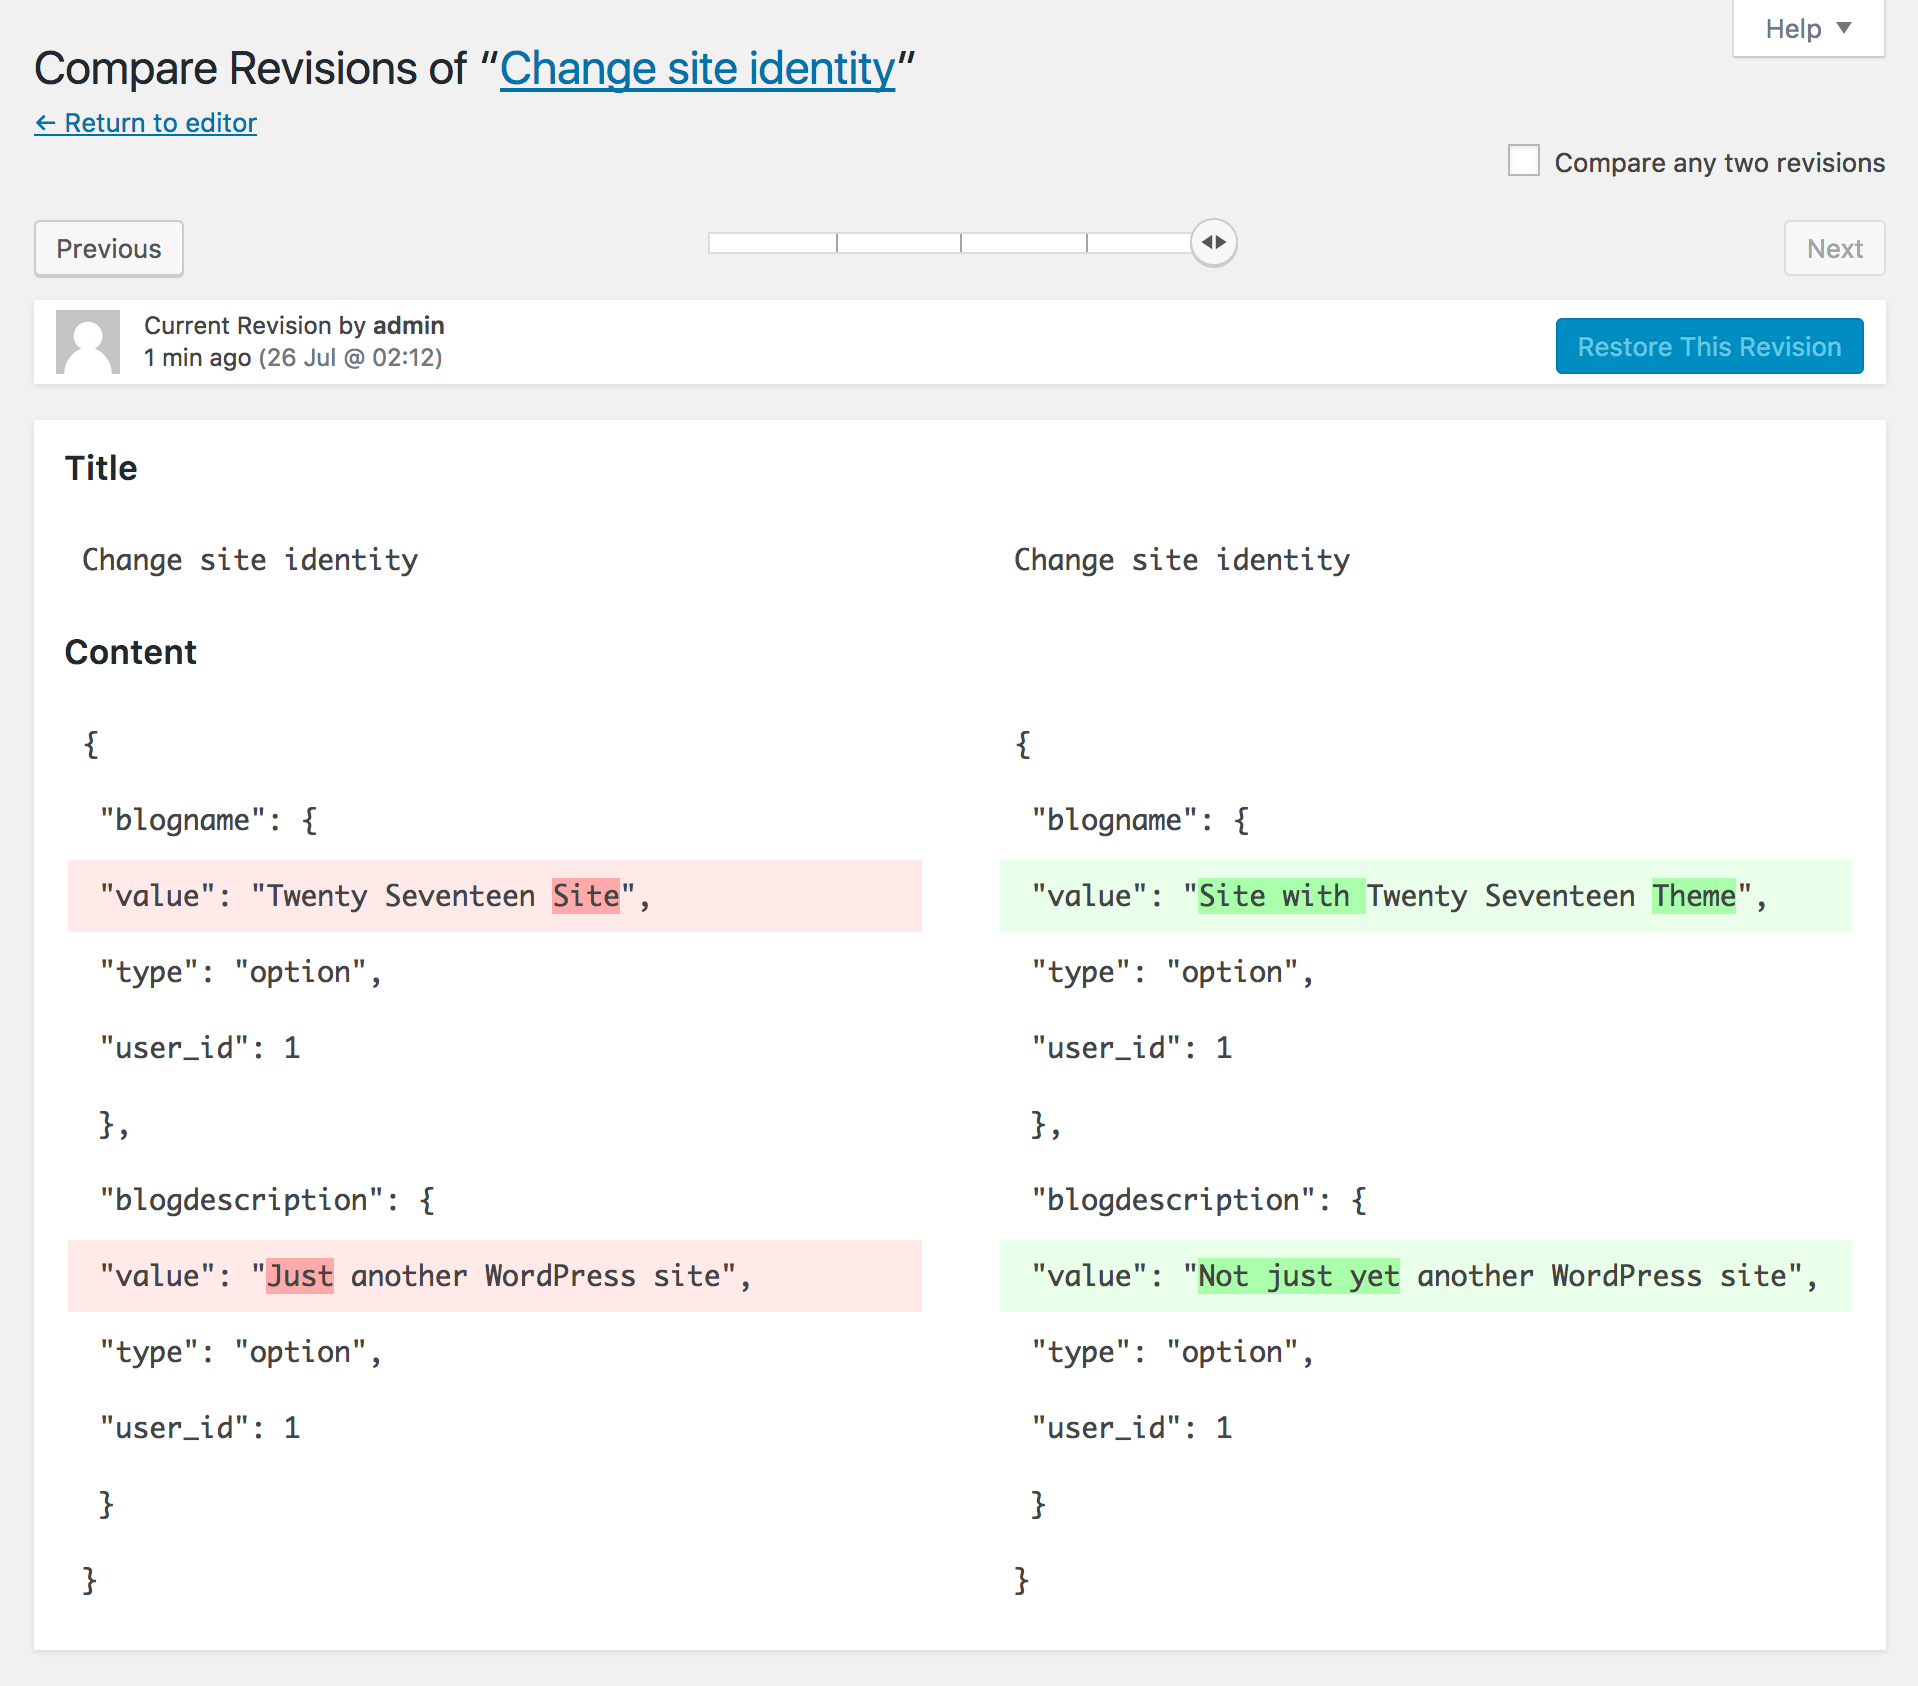Click the green-highlighted text "Not just yet"

1298,1276
